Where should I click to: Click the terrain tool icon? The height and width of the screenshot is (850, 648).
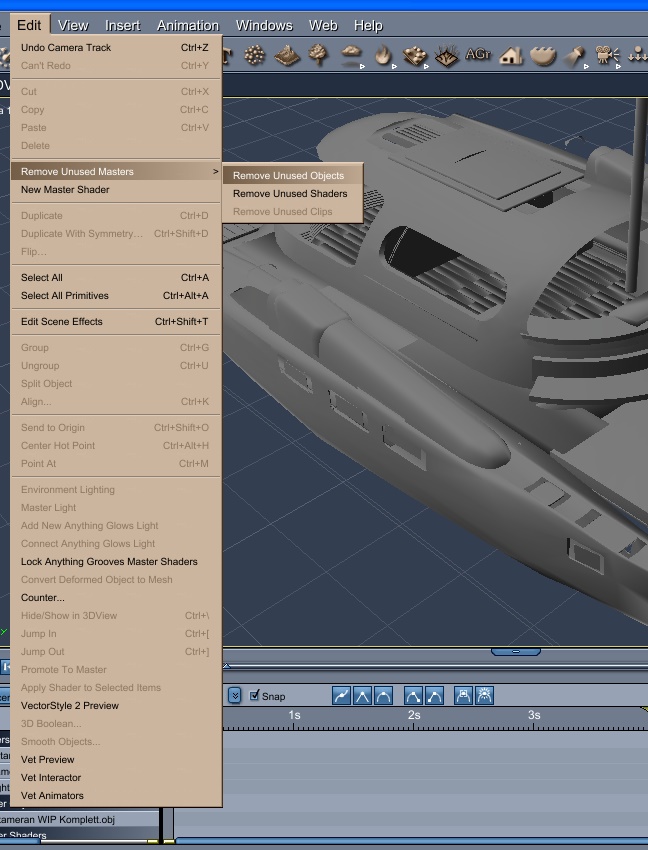click(x=287, y=56)
